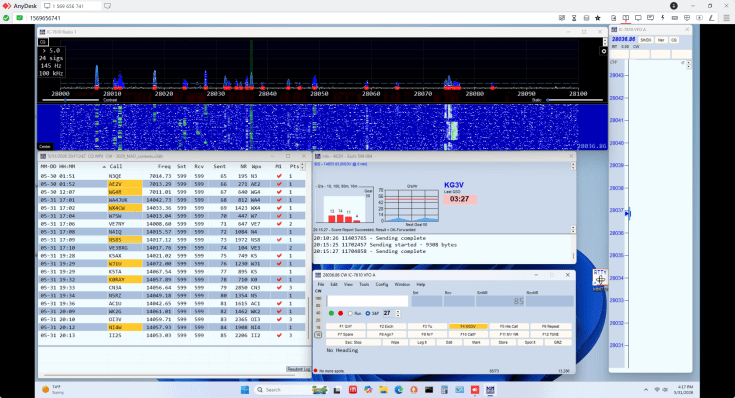
Task: Click the Wipe button
Action: [x=395, y=343]
